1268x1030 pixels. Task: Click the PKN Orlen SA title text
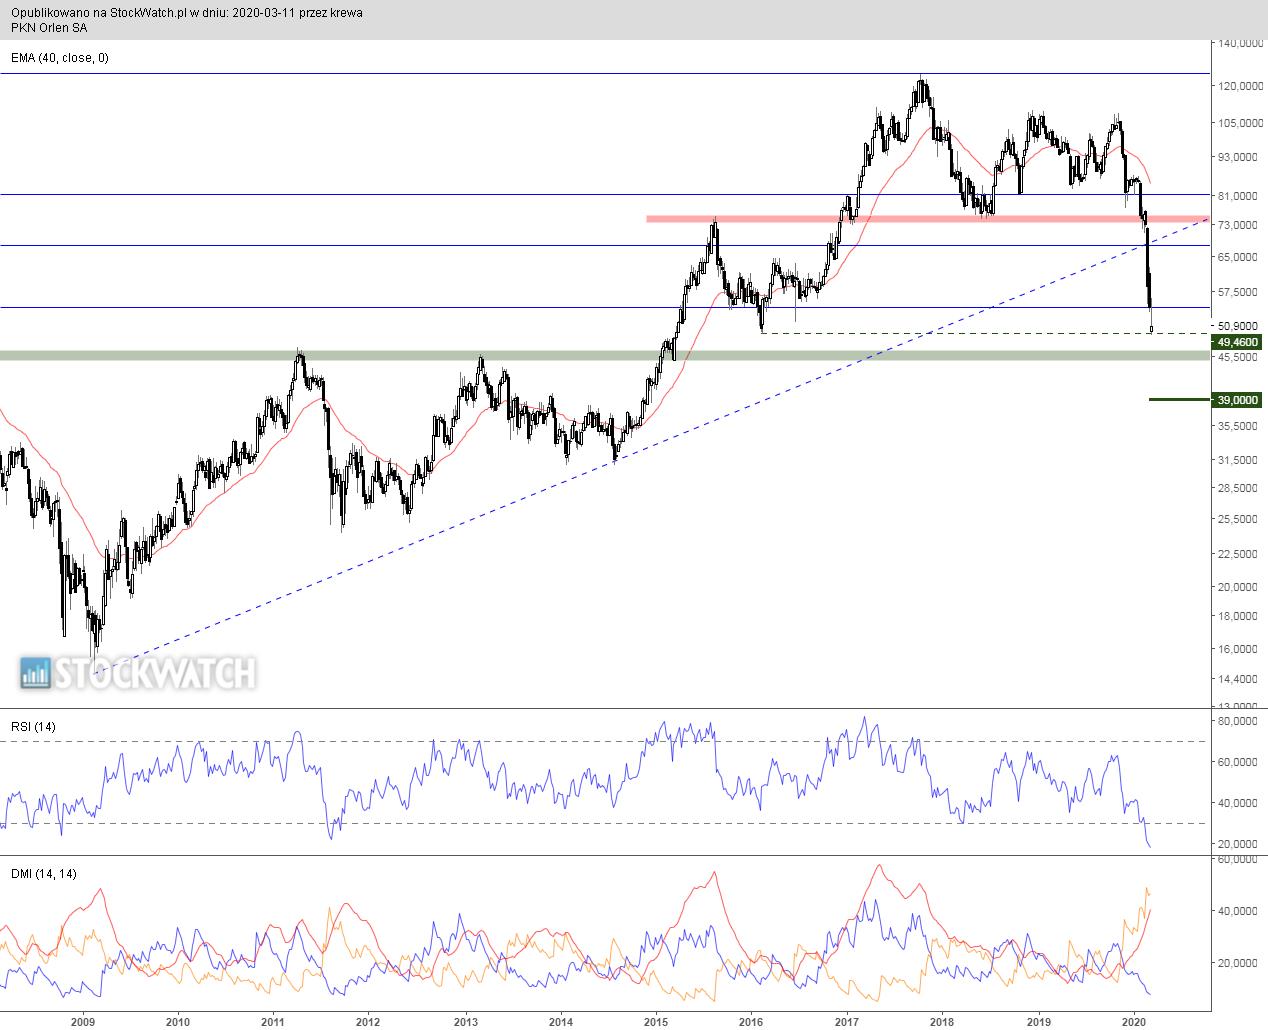(48, 28)
